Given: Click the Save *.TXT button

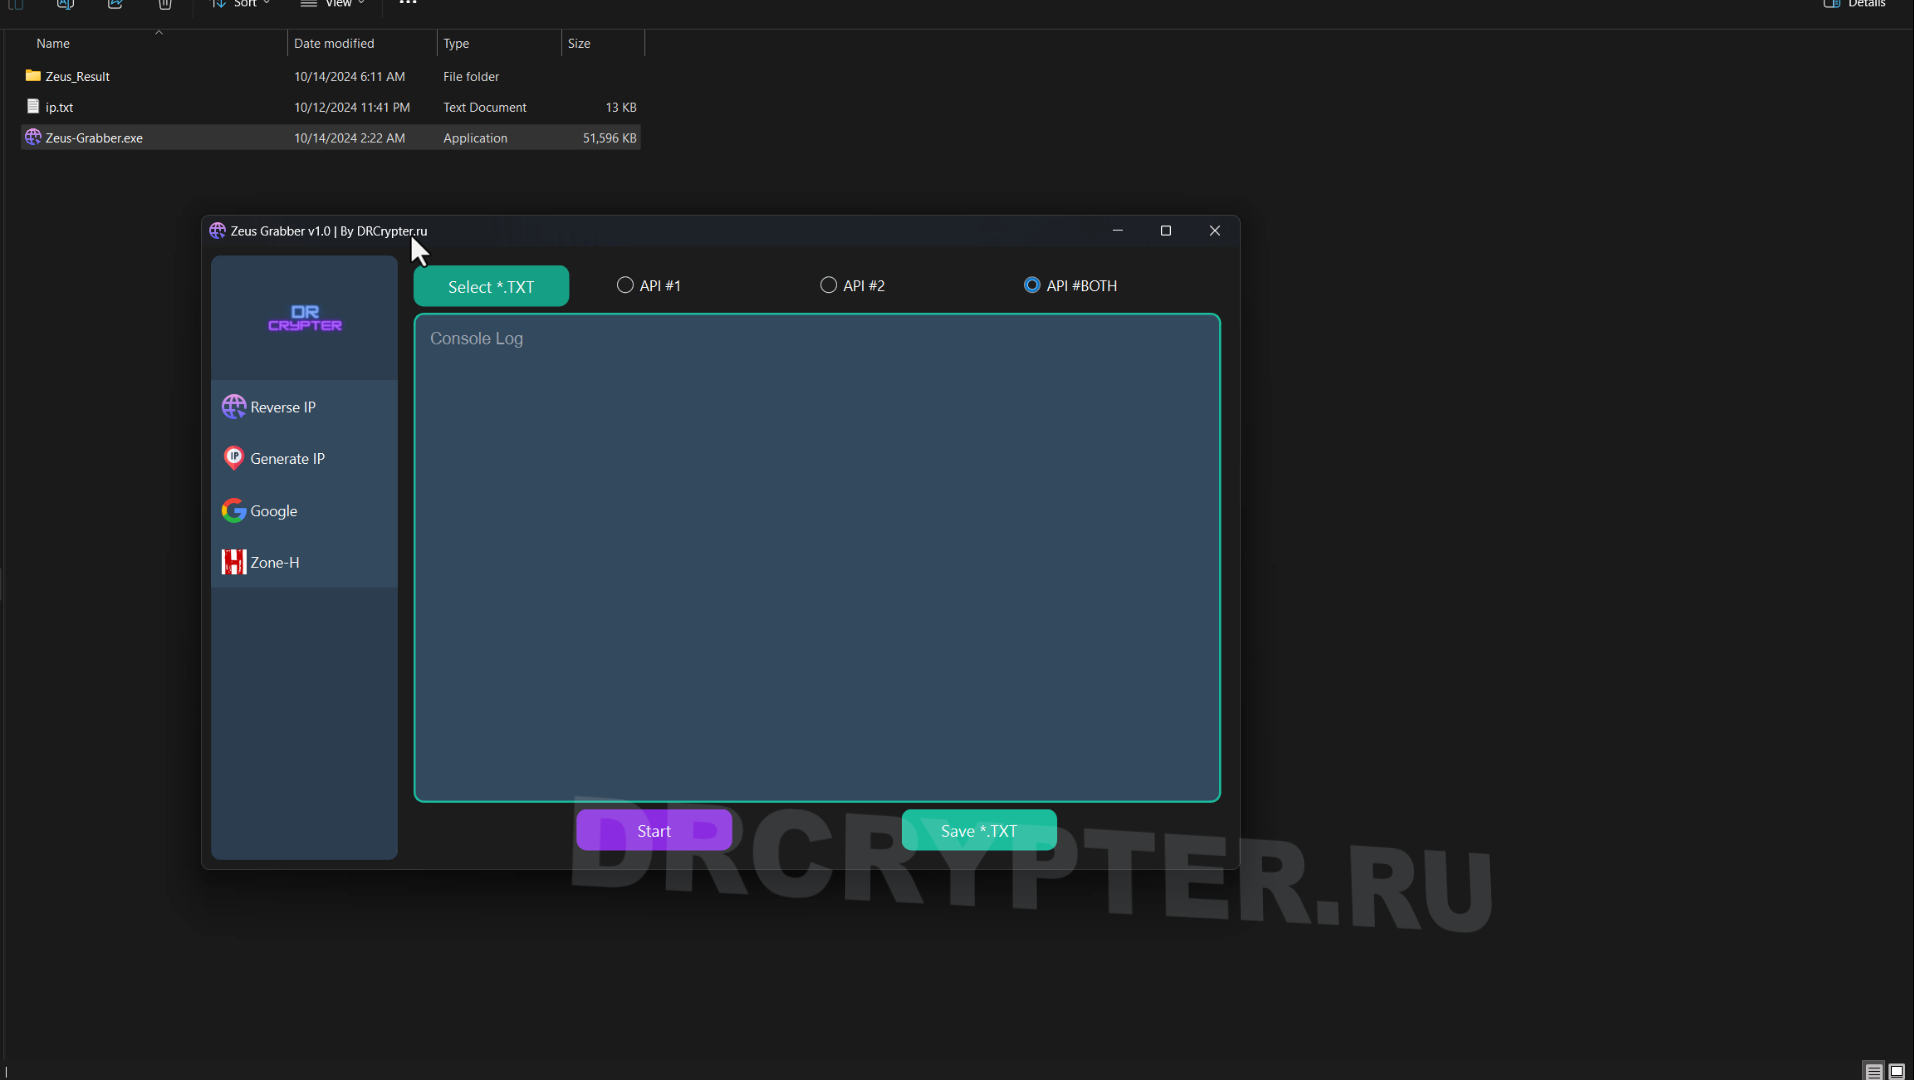Looking at the screenshot, I should coord(979,830).
